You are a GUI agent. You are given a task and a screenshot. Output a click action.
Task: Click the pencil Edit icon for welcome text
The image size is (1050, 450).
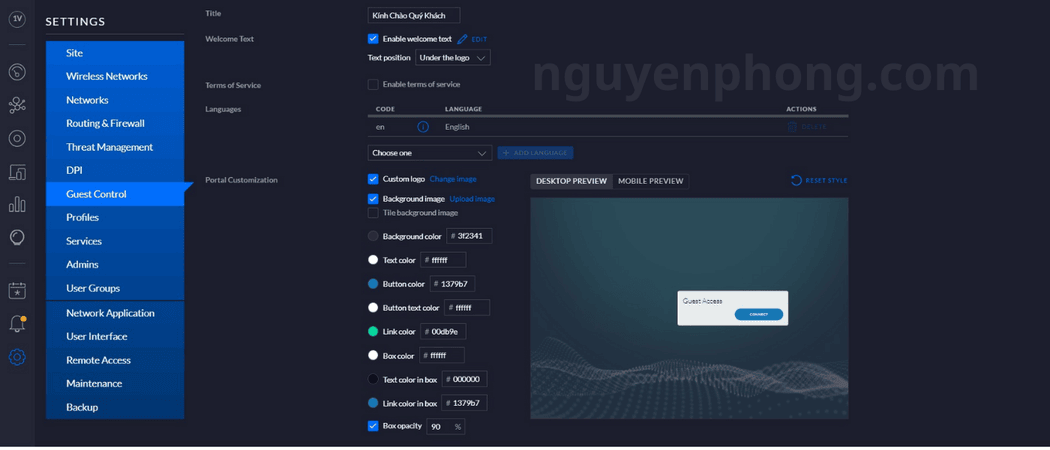pyautogui.click(x=463, y=39)
